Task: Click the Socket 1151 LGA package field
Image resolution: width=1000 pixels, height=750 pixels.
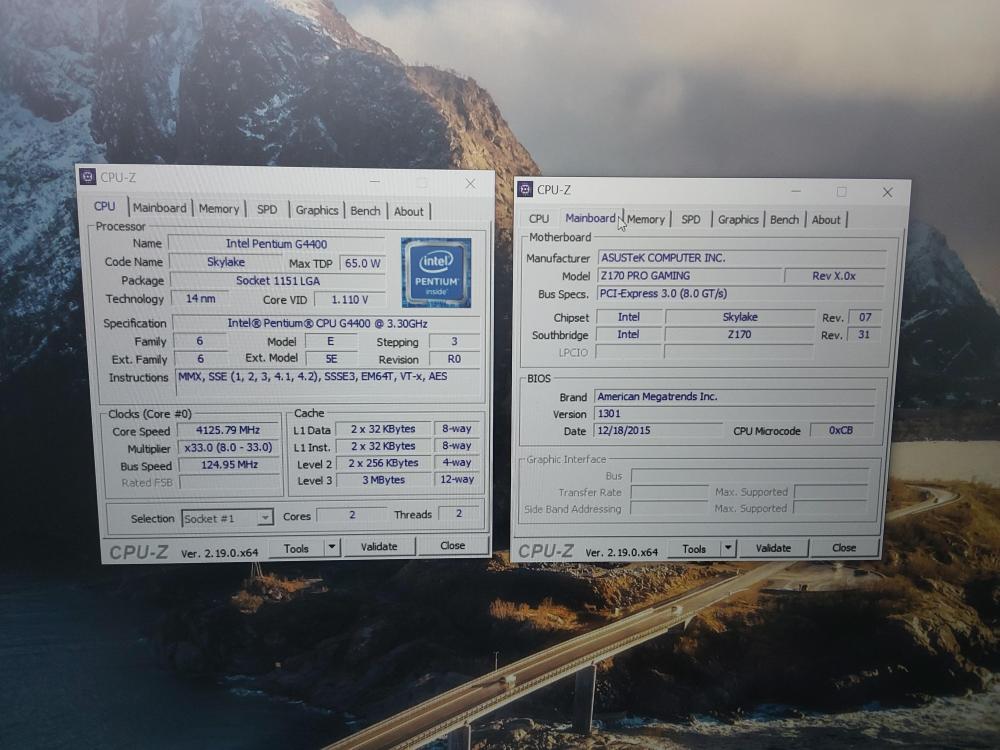Action: tap(277, 281)
